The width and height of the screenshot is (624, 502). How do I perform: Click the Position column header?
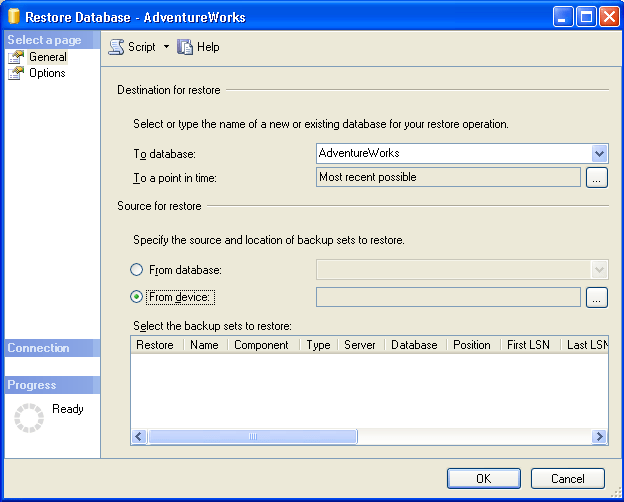click(472, 345)
